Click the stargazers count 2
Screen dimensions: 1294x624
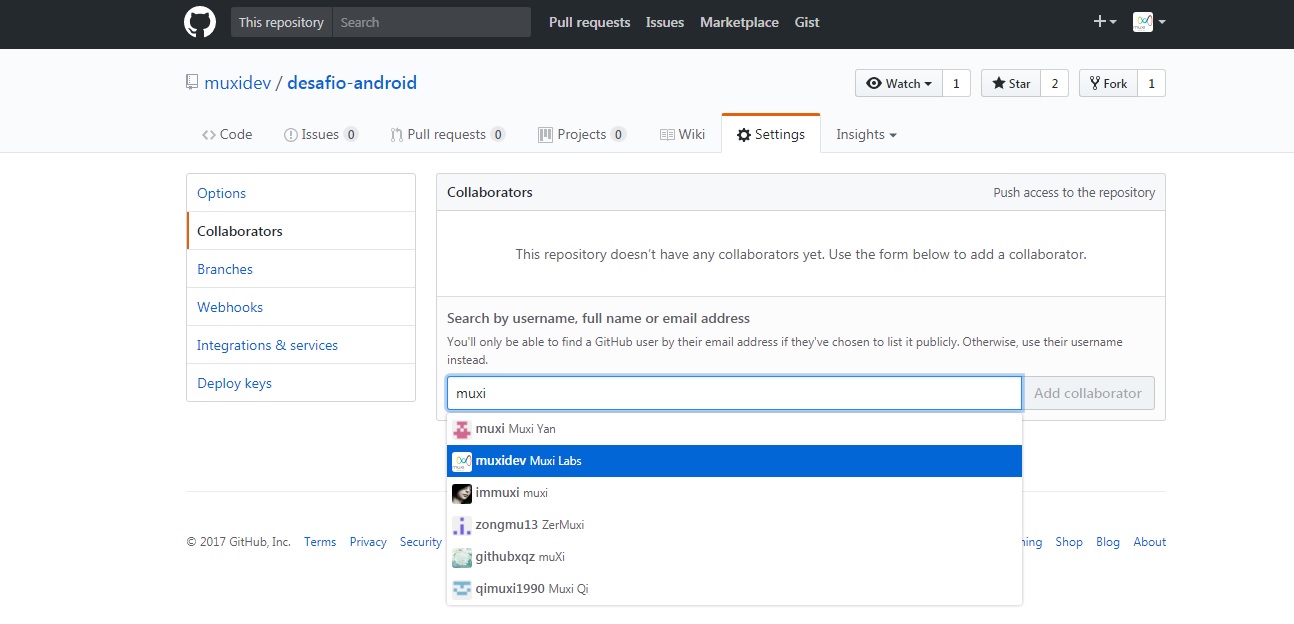pyautogui.click(x=1054, y=84)
